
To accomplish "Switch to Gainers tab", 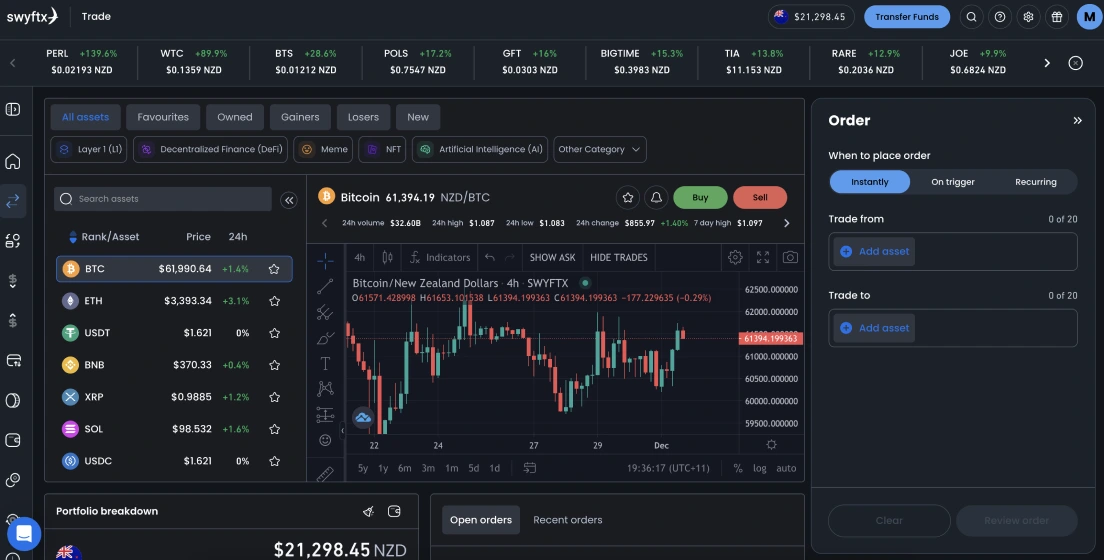I will (300, 117).
